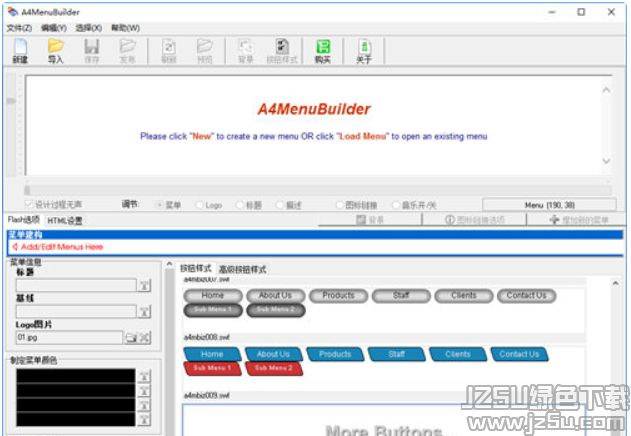The image size is (631, 436).
Task: Click into the 标题 text field
Action: coord(76,285)
